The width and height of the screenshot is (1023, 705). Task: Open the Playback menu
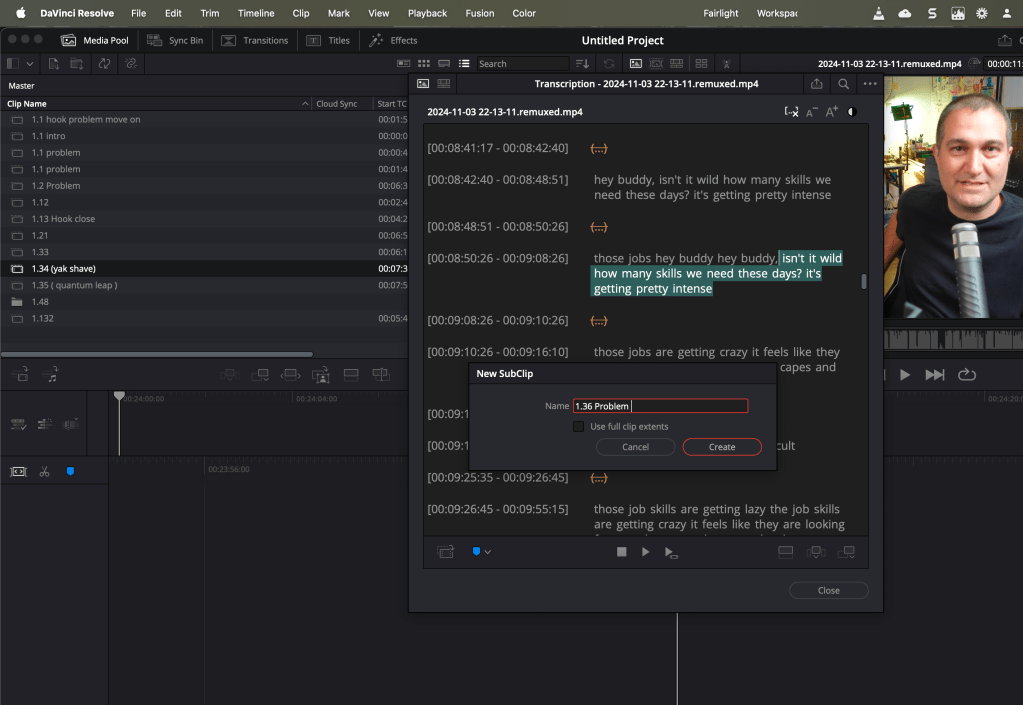(x=427, y=13)
